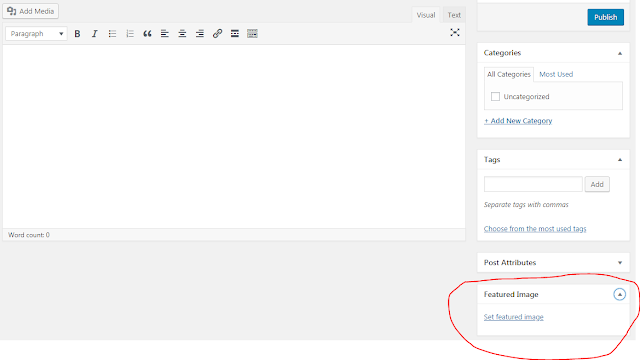640x360 pixels.
Task: Click the Add New Category link
Action: [518, 121]
